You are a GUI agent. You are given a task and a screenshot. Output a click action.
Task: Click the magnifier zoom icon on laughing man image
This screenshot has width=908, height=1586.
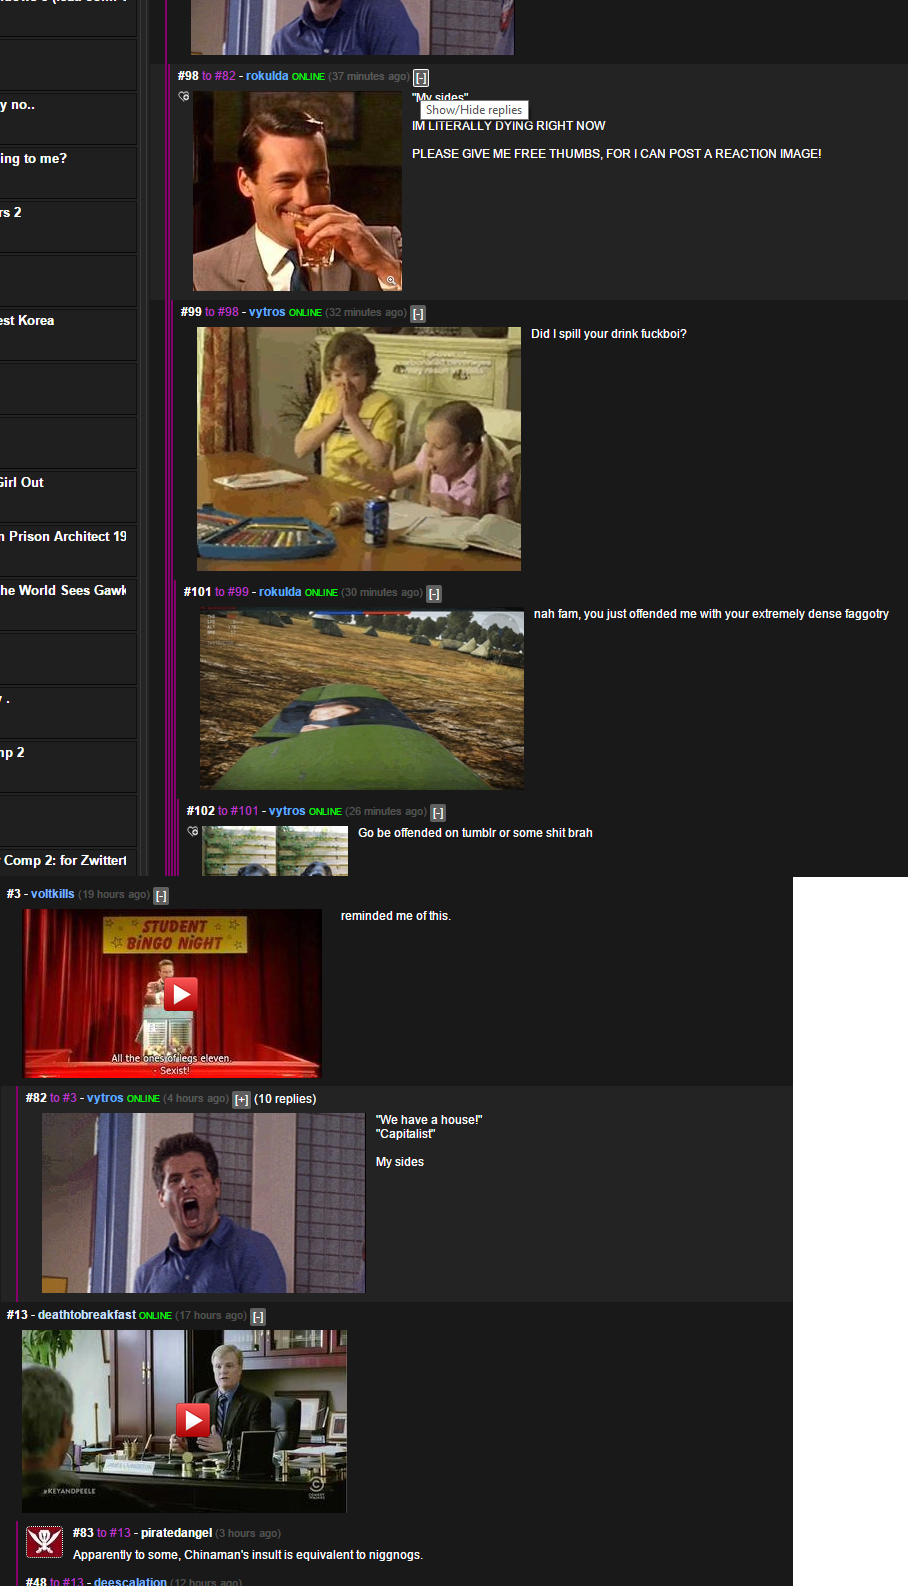[391, 281]
